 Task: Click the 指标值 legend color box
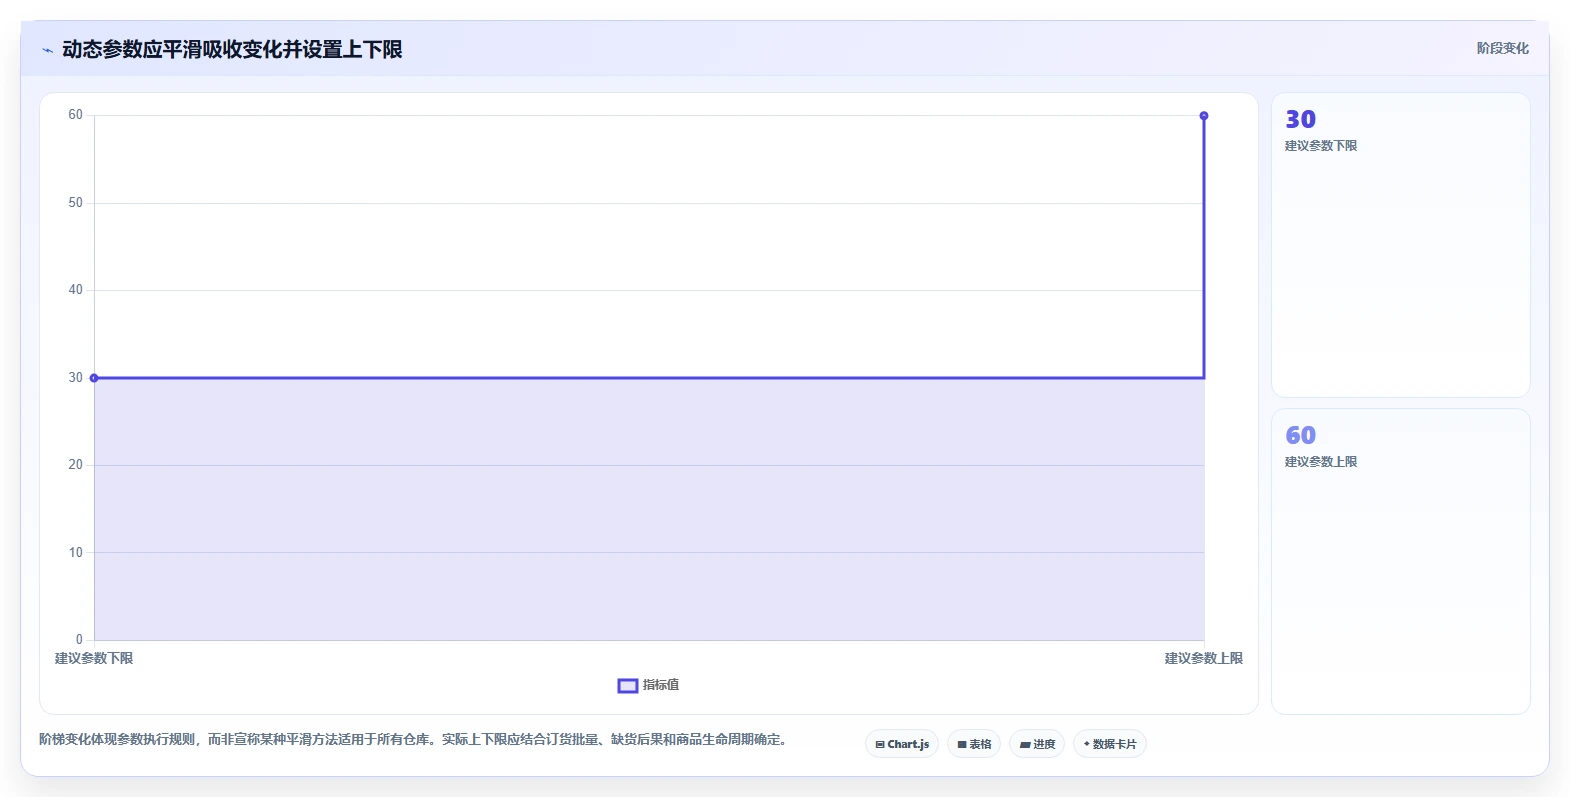(628, 685)
